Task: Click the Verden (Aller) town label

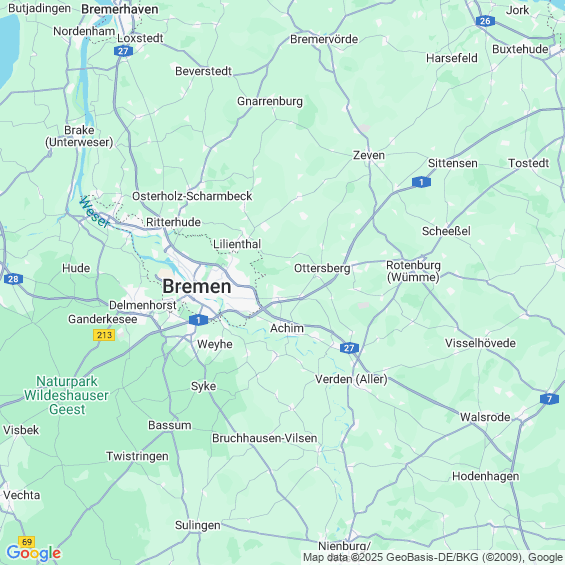Action: 351,379
